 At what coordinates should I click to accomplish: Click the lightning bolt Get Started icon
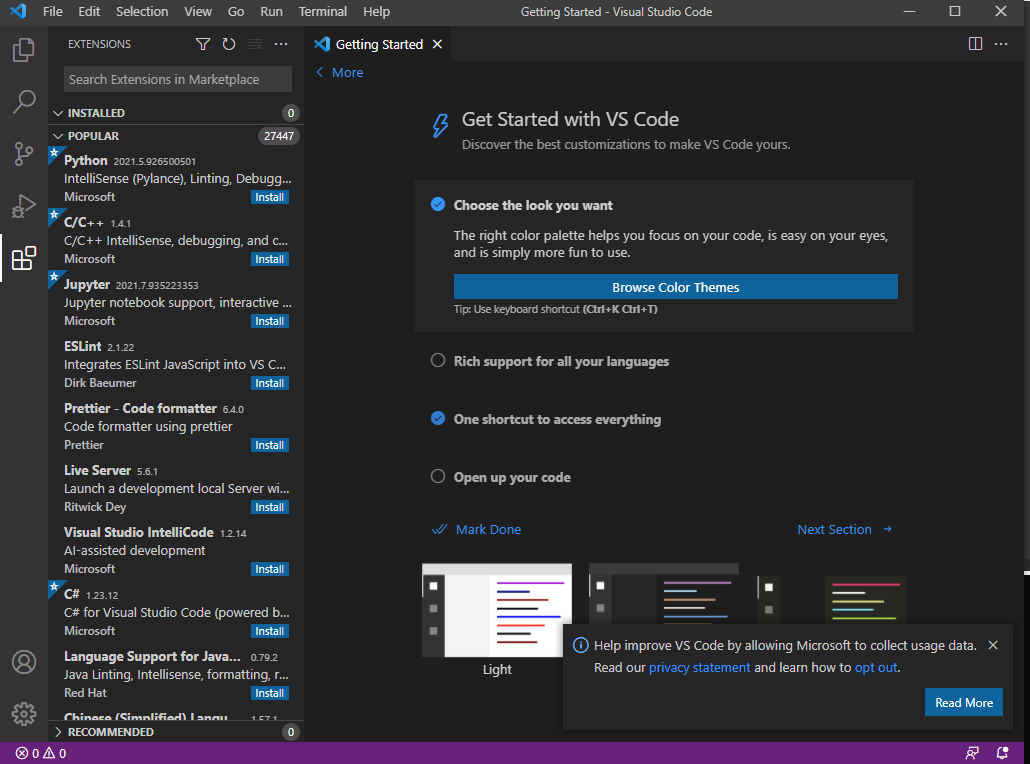440,125
